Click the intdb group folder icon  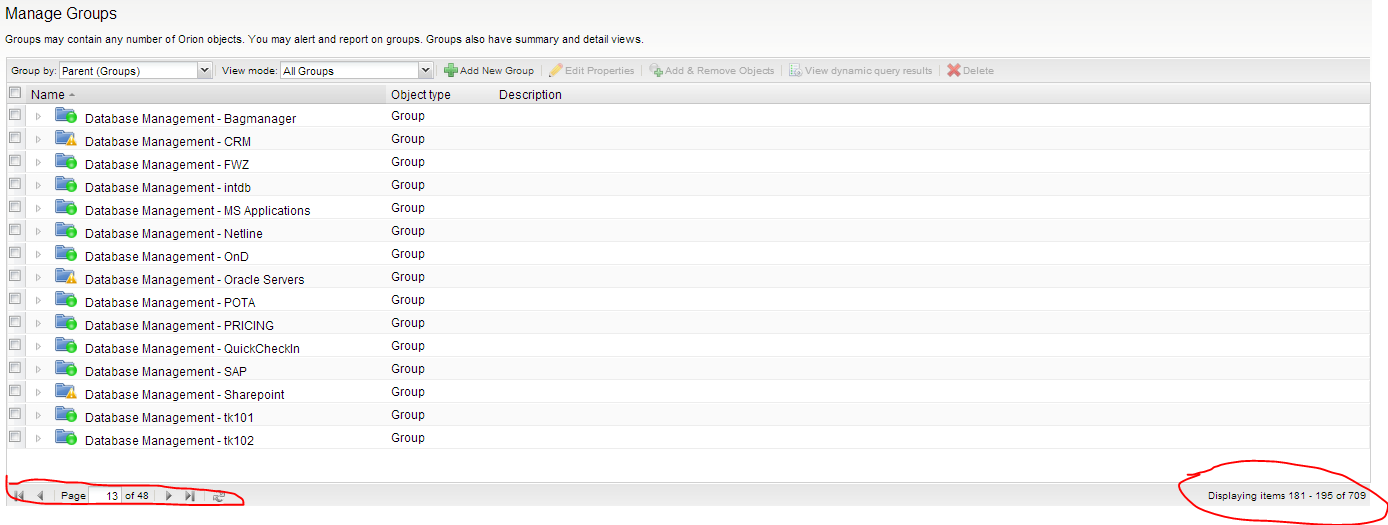coord(66,185)
